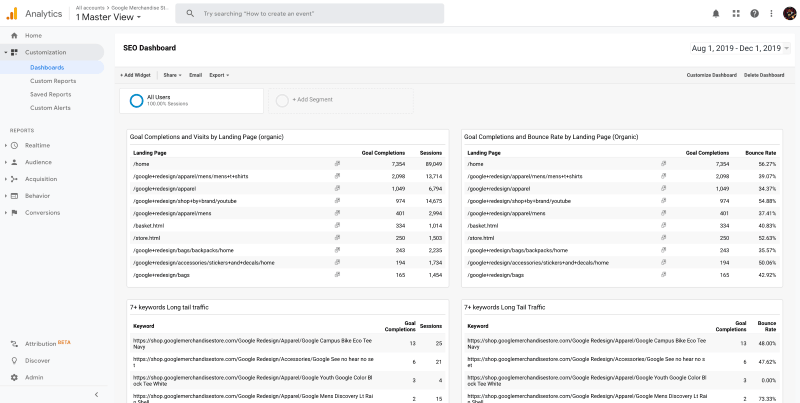
Task: Open /home page link icon in left widget
Action: coord(337,164)
